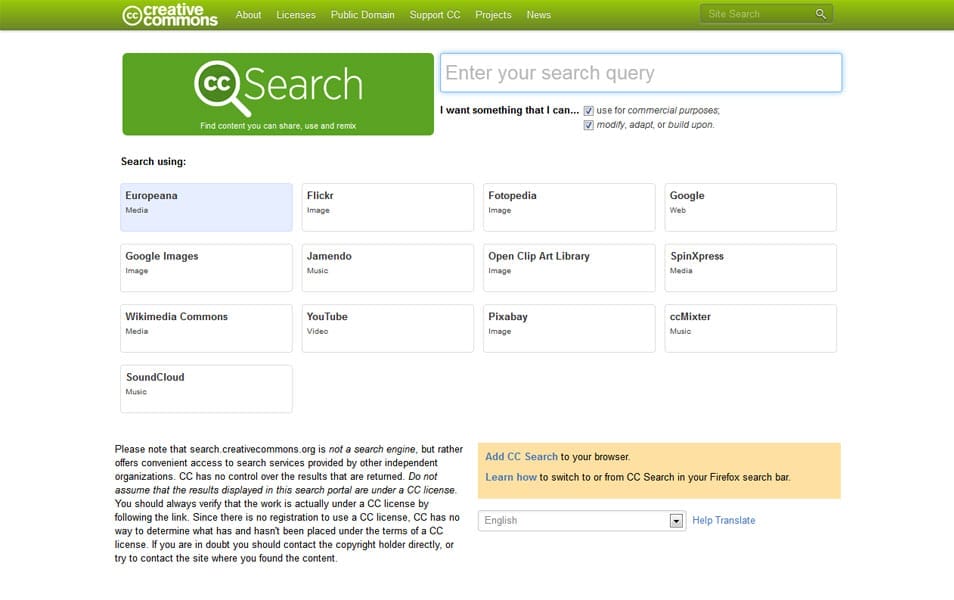Screen dimensions: 954x600
Task: Select Wikimedia Commons media search
Action: point(205,327)
